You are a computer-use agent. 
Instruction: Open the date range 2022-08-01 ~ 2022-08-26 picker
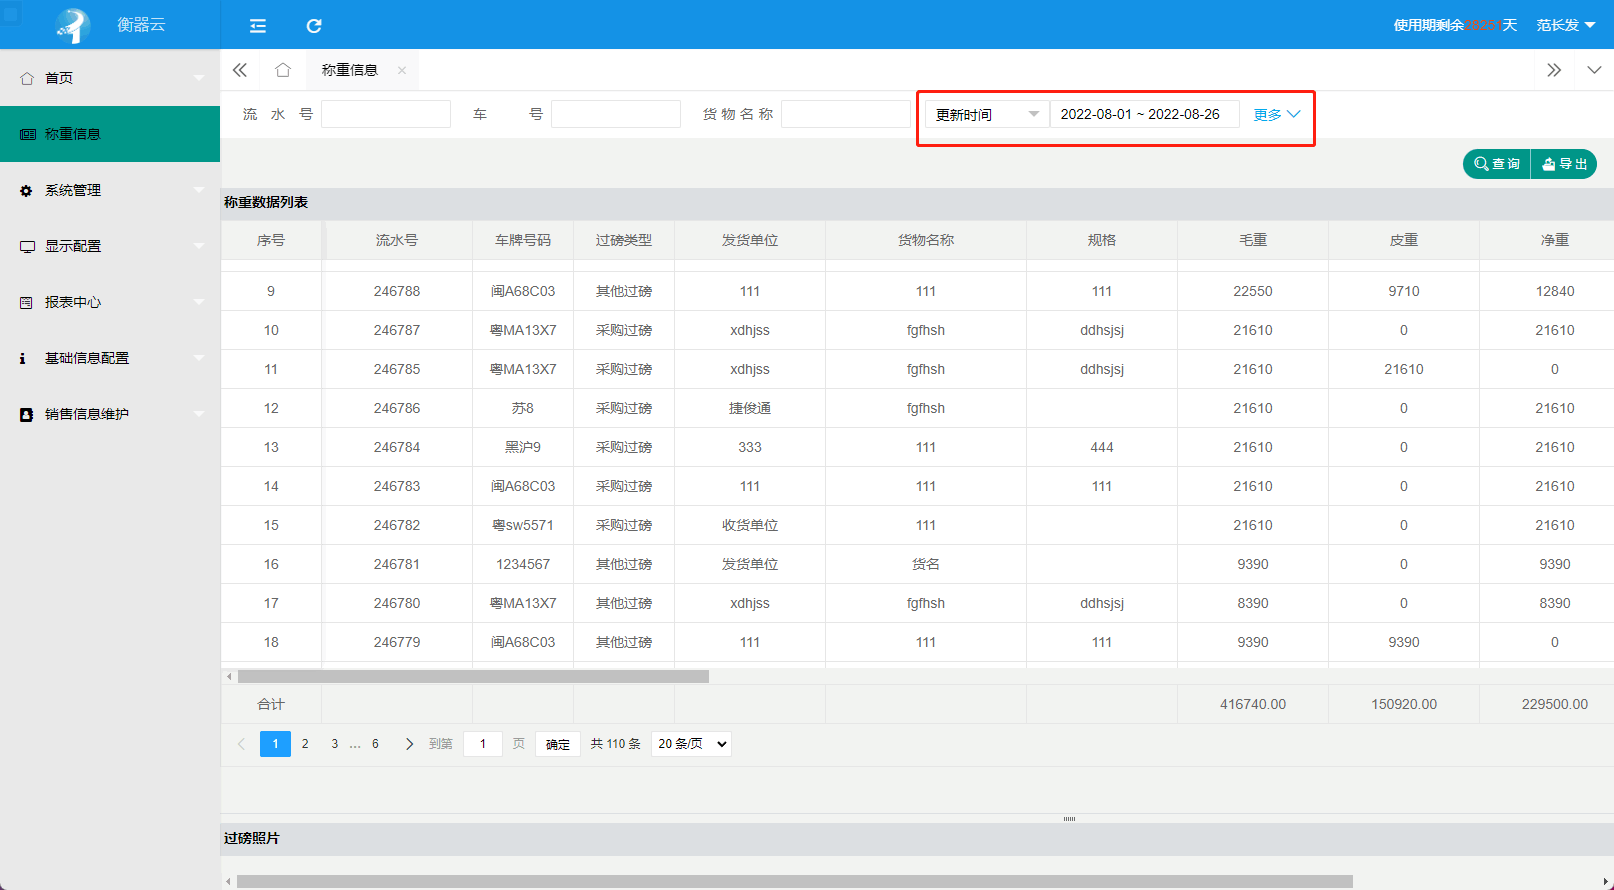tap(1145, 114)
